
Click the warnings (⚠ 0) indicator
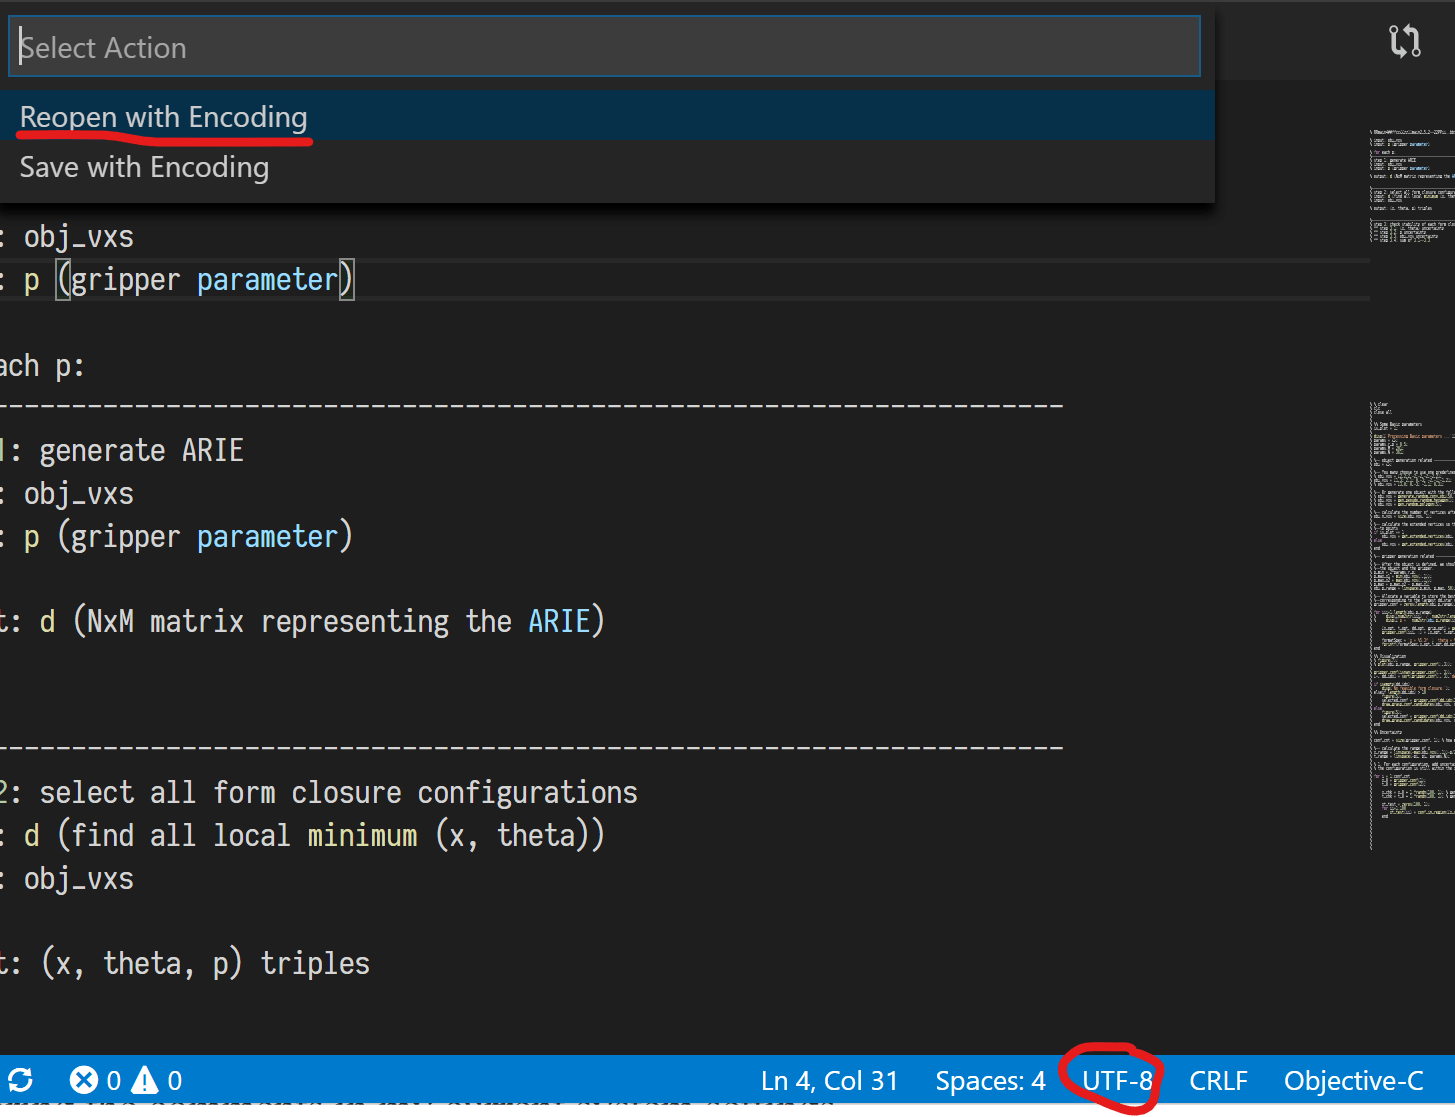pyautogui.click(x=157, y=1080)
